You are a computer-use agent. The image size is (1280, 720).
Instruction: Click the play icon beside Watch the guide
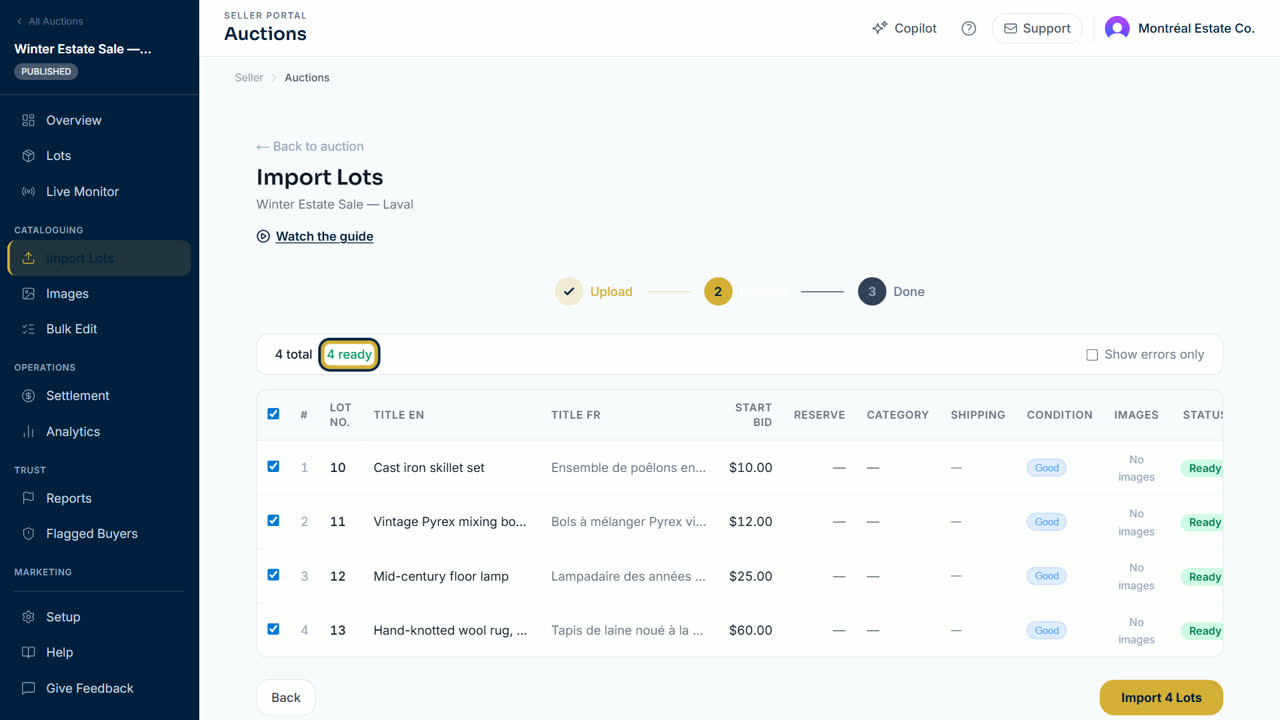[x=263, y=237]
